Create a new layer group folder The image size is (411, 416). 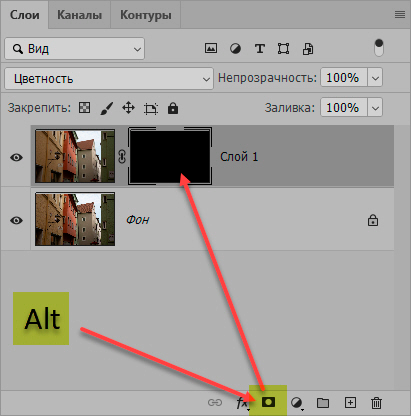coord(323,403)
